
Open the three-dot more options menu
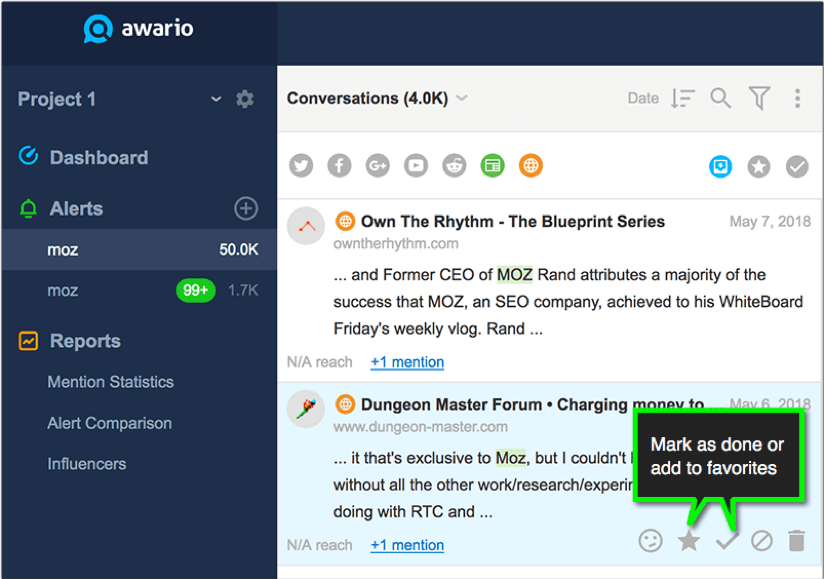coord(797,98)
